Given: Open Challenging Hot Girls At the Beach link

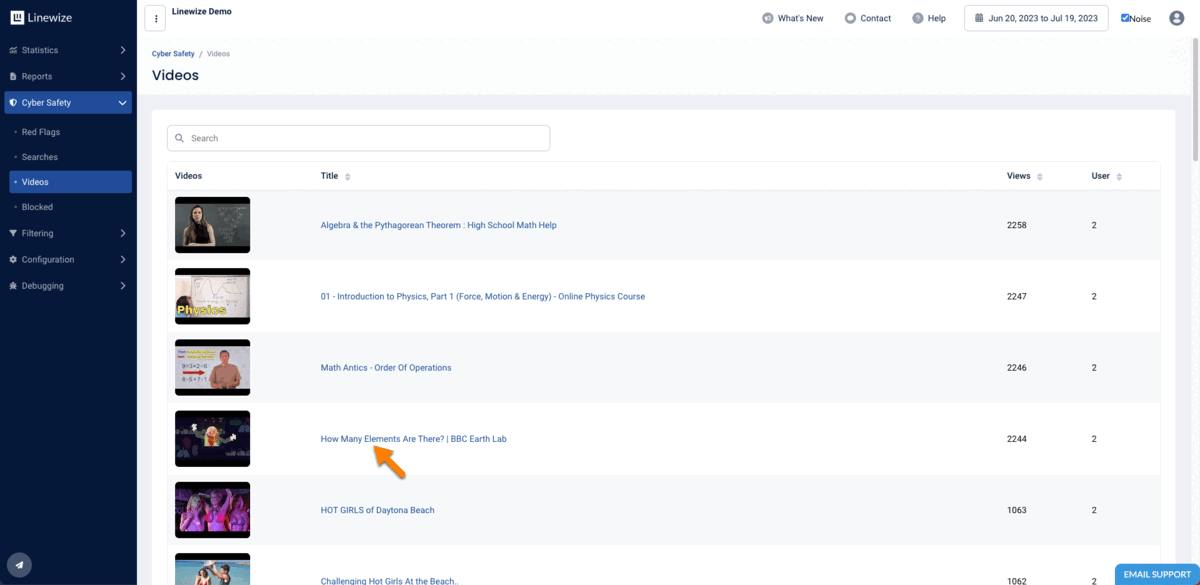Looking at the screenshot, I should click(389, 581).
